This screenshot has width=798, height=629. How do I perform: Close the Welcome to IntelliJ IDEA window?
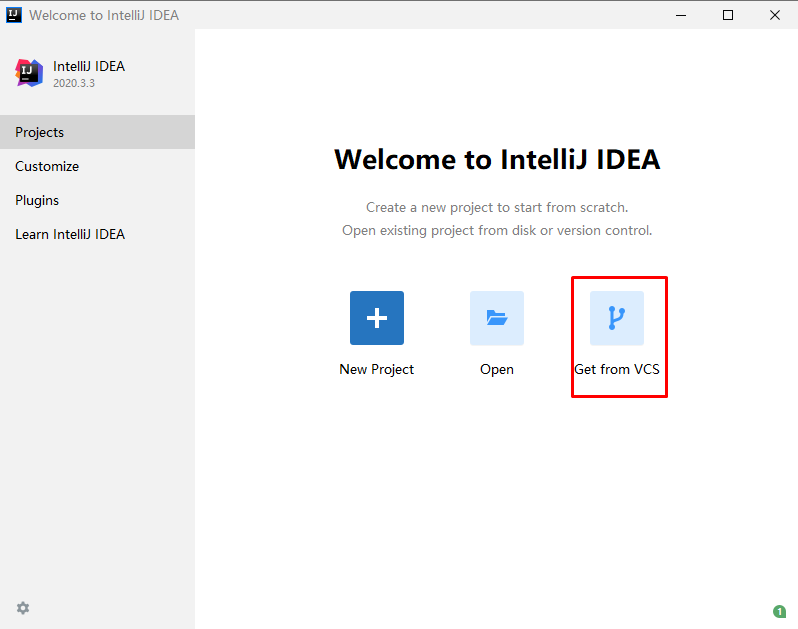(x=775, y=15)
